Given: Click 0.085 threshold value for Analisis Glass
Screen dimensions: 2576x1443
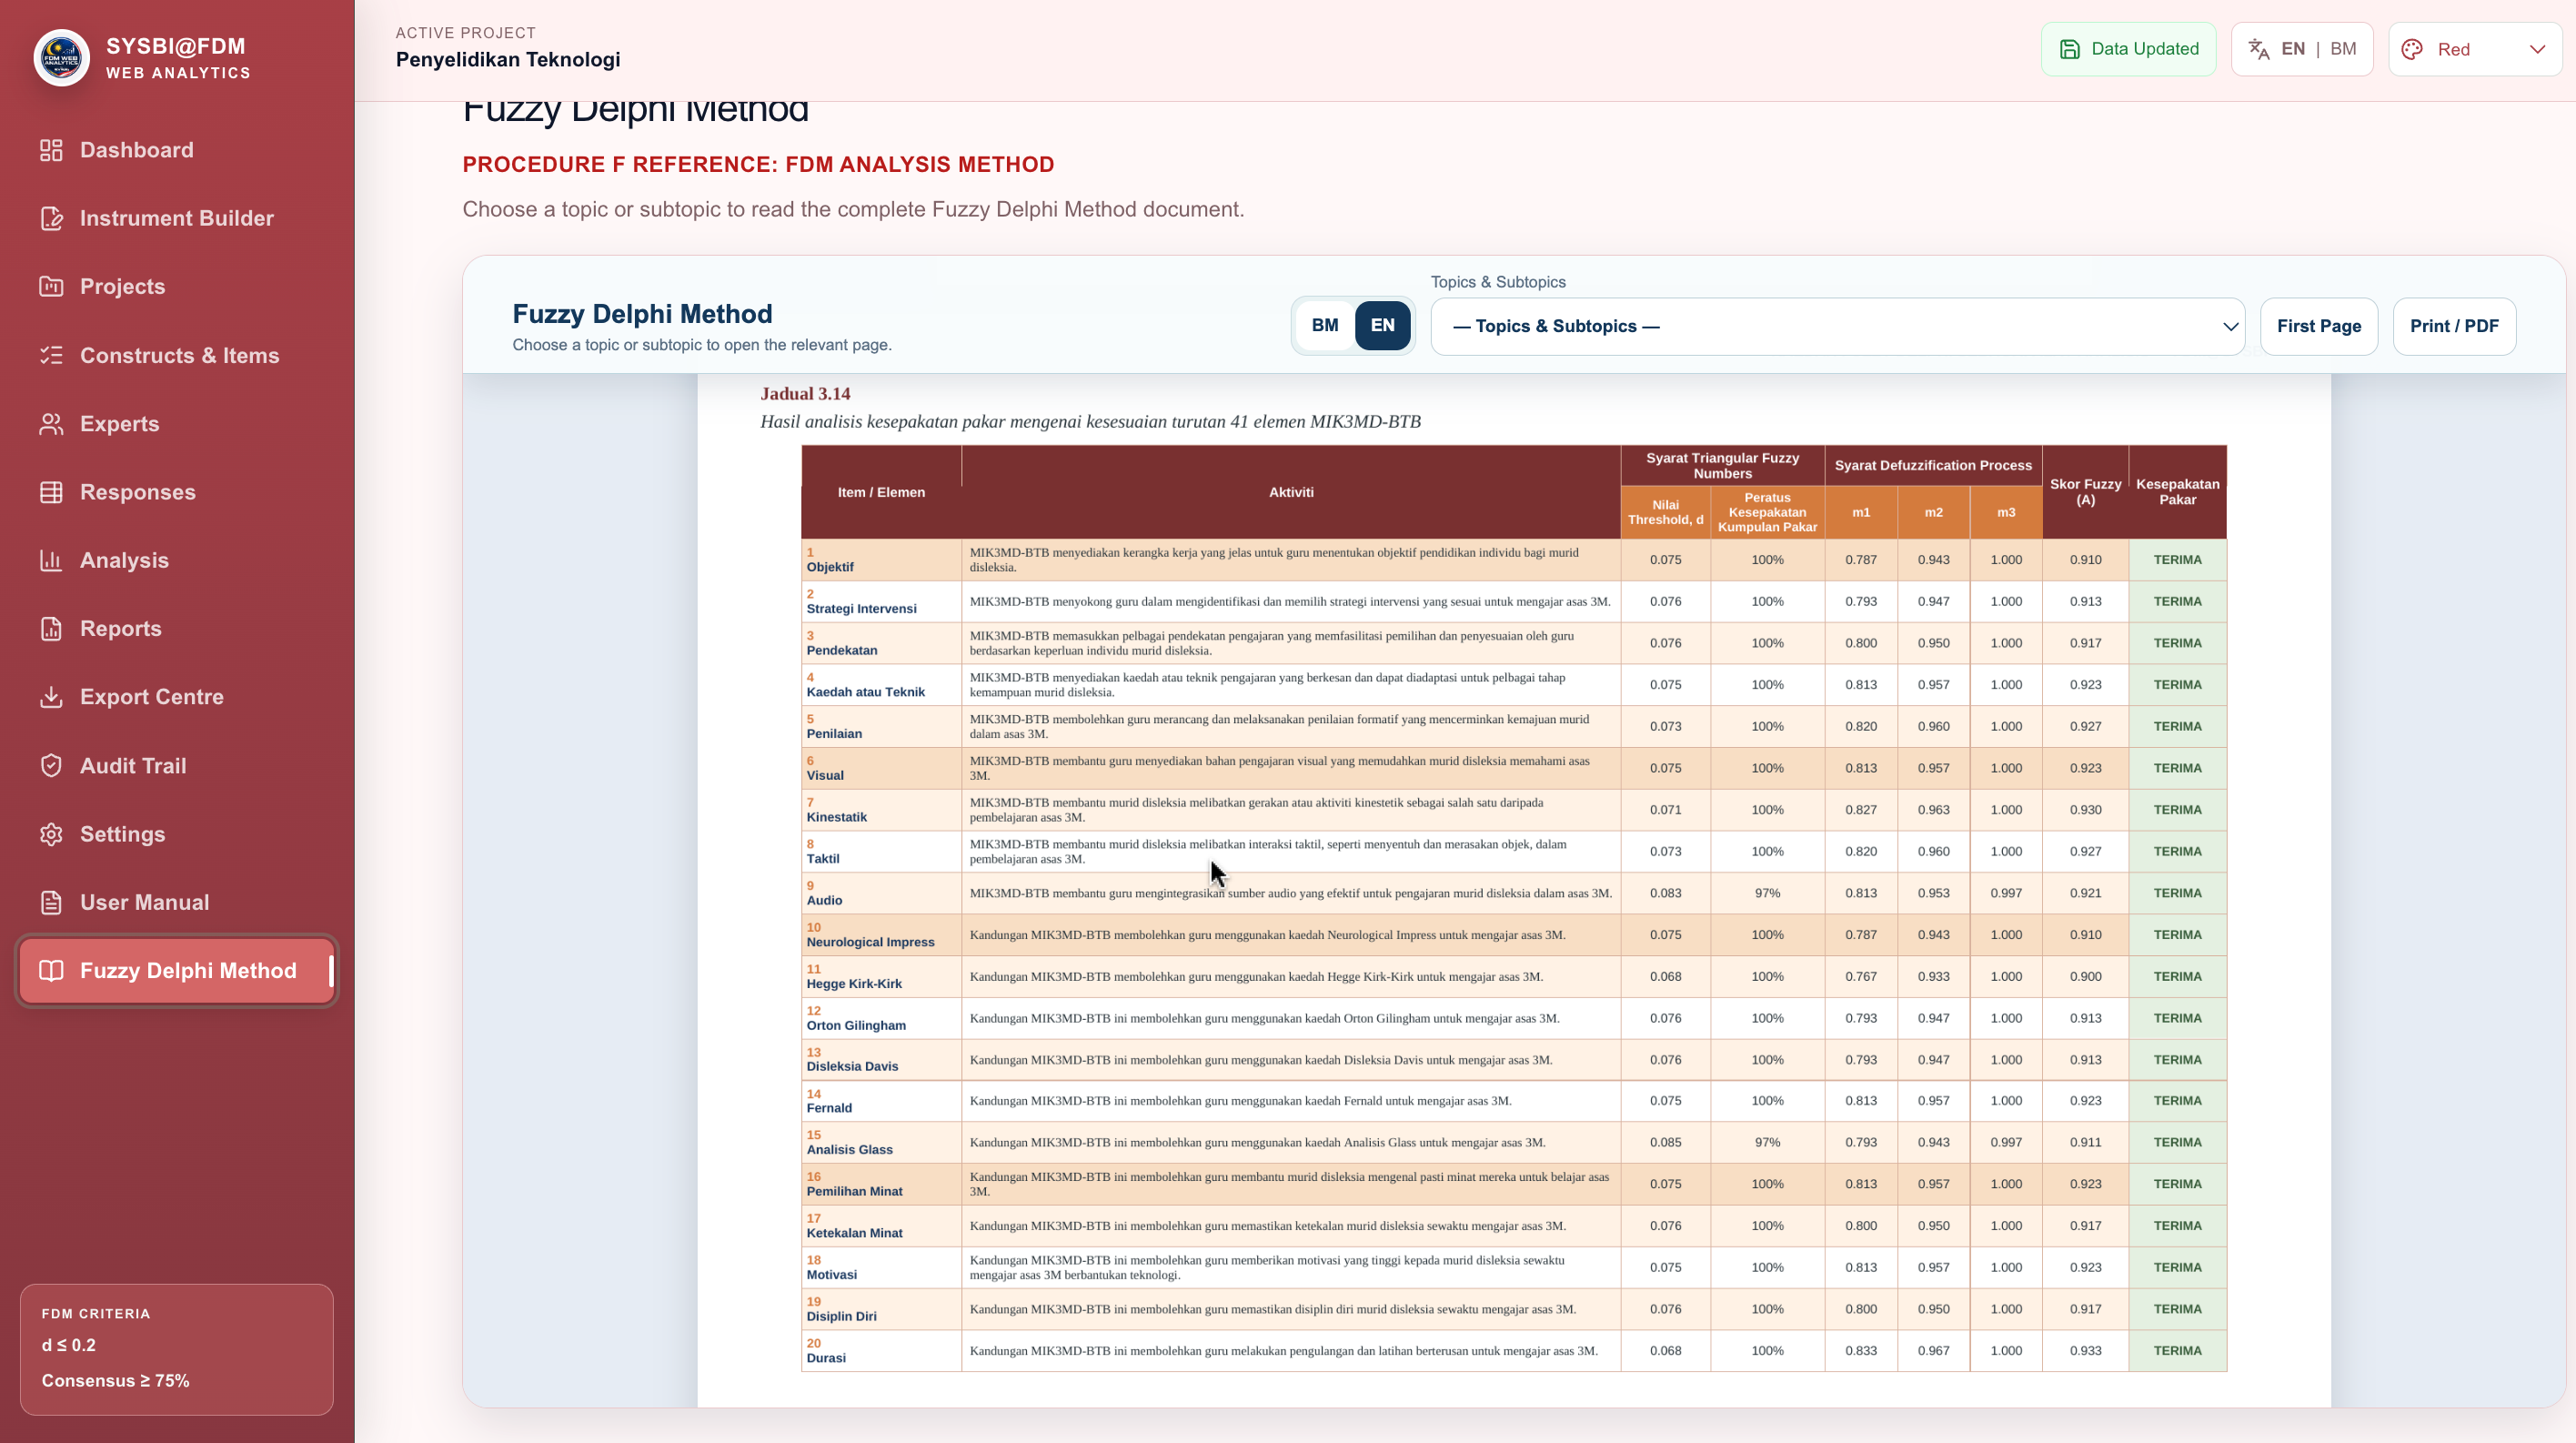Looking at the screenshot, I should pyautogui.click(x=1665, y=1142).
